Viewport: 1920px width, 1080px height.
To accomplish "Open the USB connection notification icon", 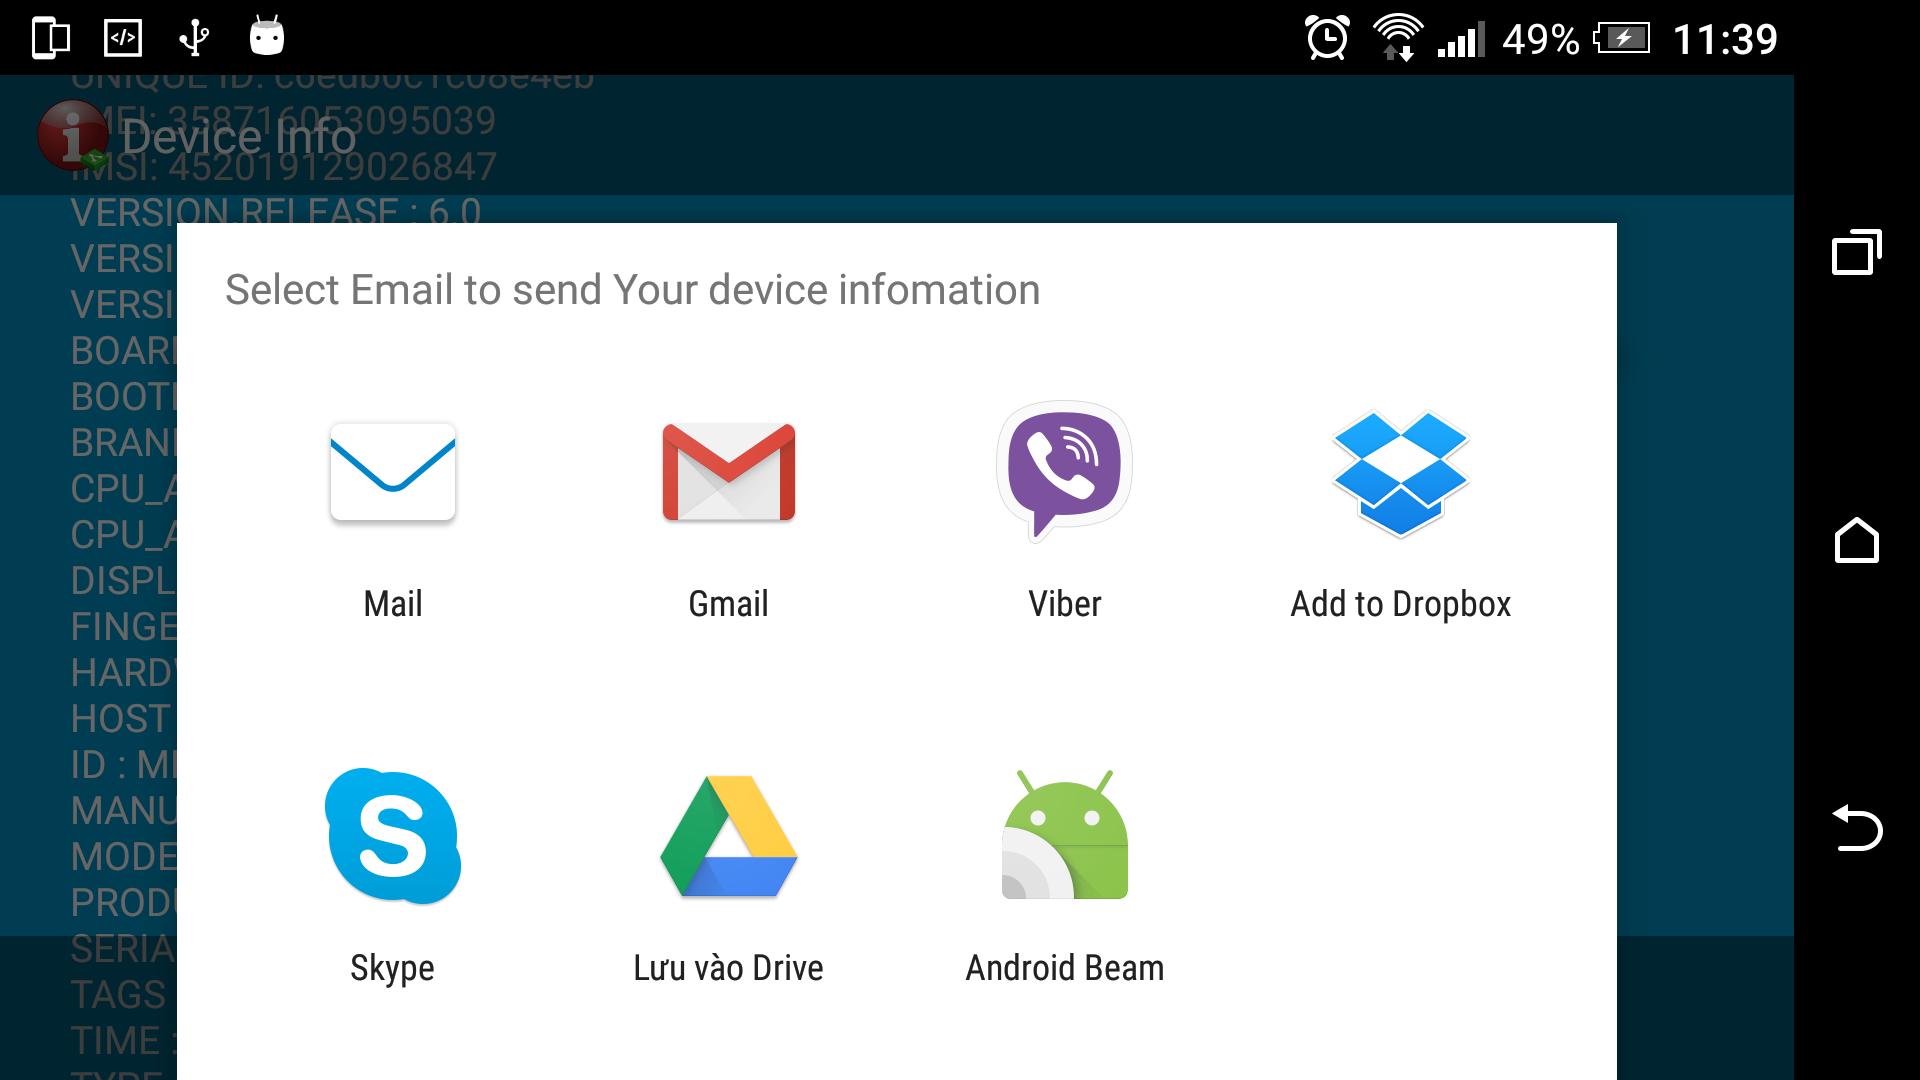I will (194, 38).
